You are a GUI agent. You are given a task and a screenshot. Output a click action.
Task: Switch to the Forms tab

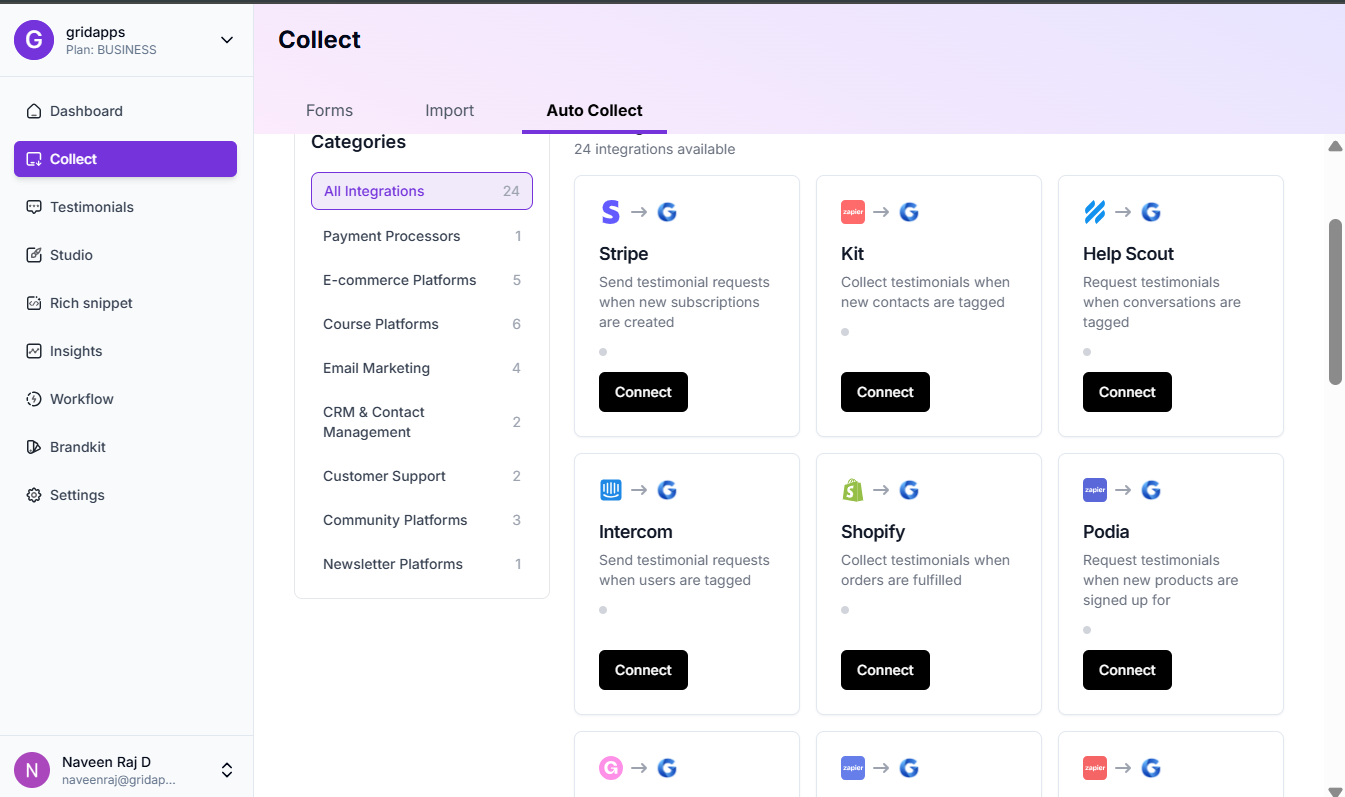(x=329, y=110)
